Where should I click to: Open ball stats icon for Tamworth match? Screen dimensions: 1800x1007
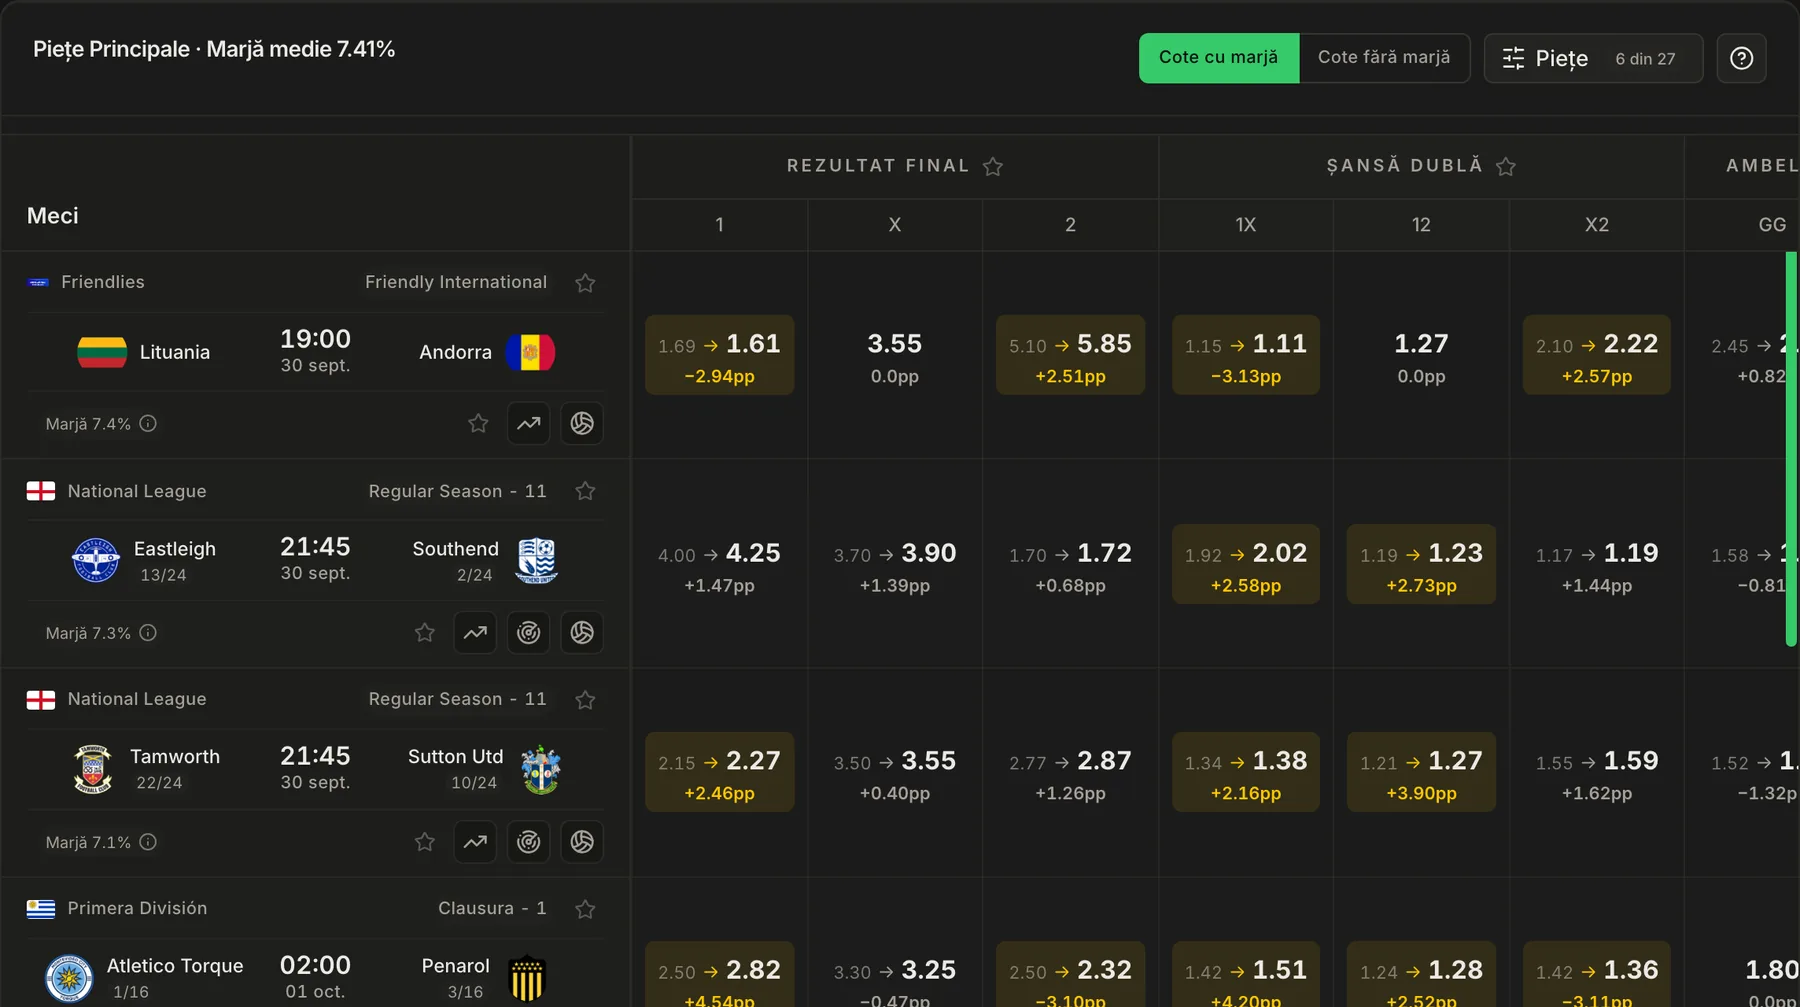click(x=582, y=842)
